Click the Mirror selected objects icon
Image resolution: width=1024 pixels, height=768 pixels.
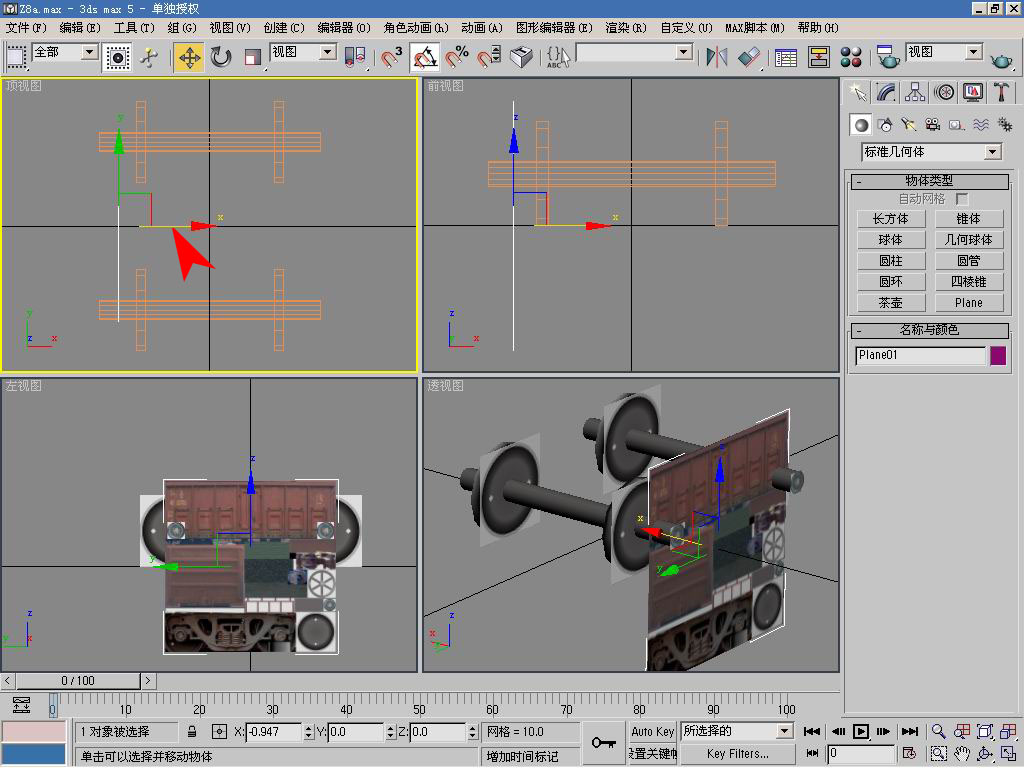[716, 57]
